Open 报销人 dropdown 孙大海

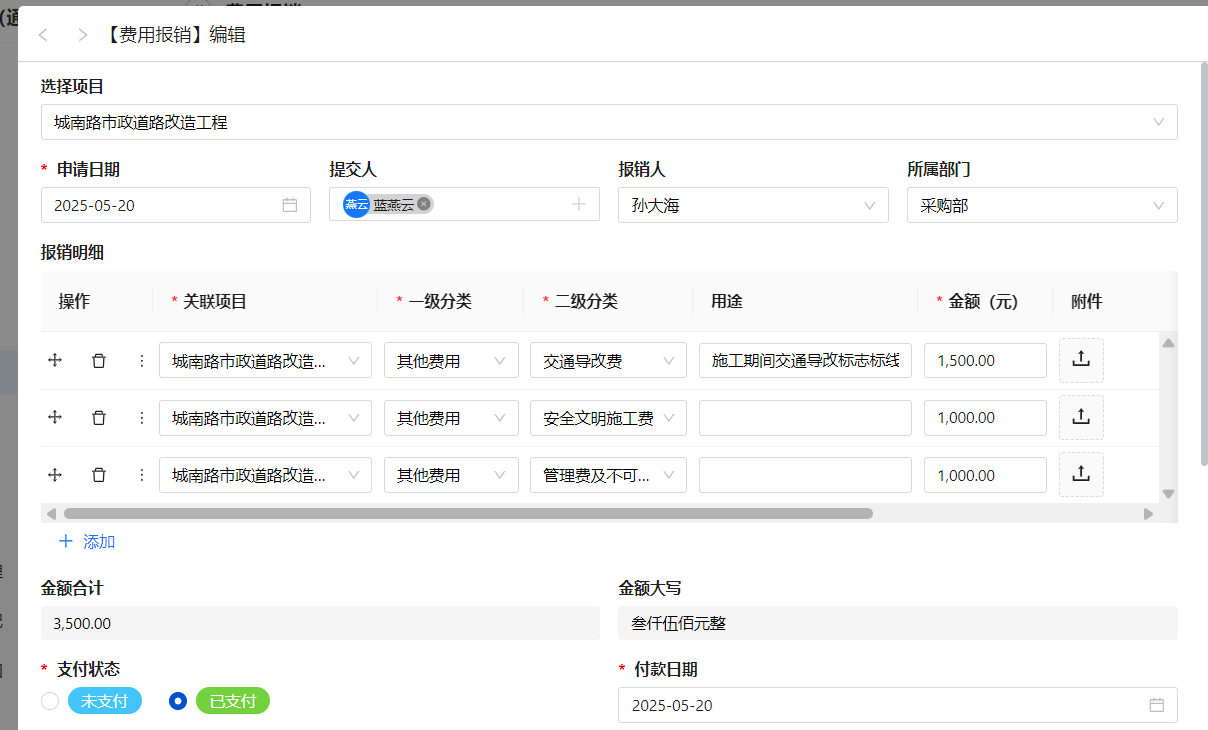click(753, 205)
